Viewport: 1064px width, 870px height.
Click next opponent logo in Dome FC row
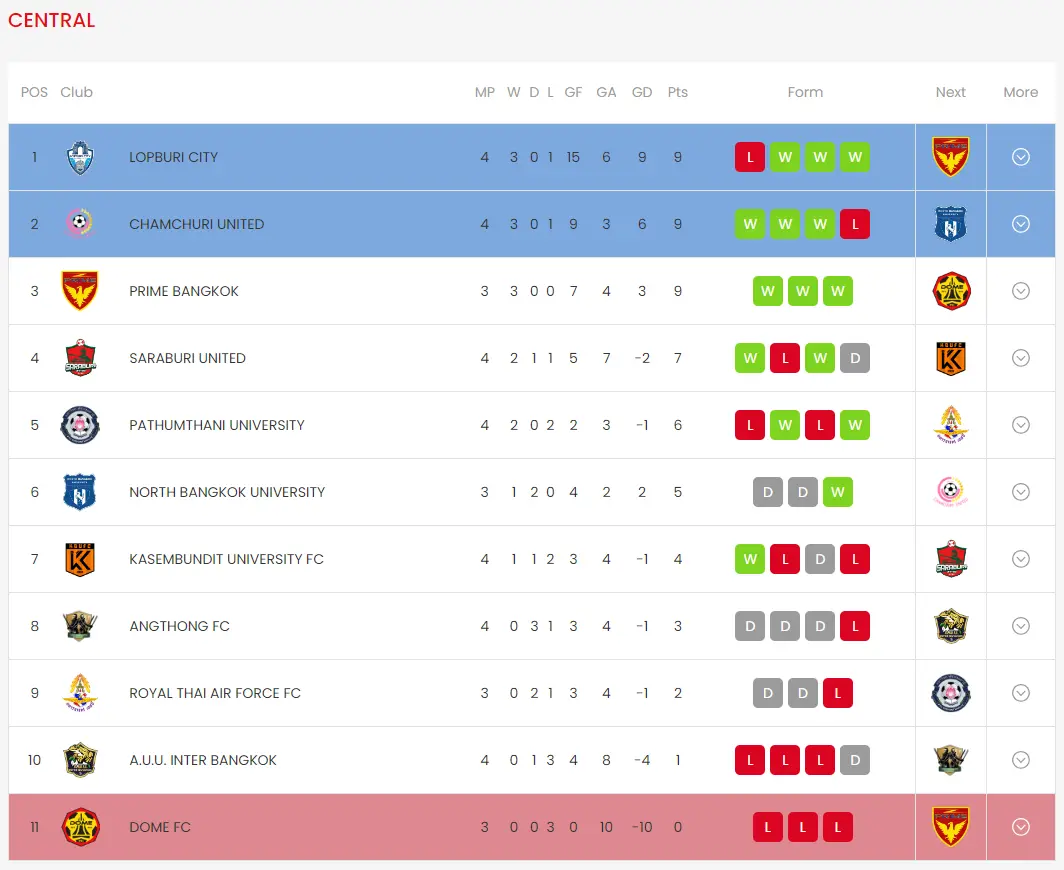951,827
